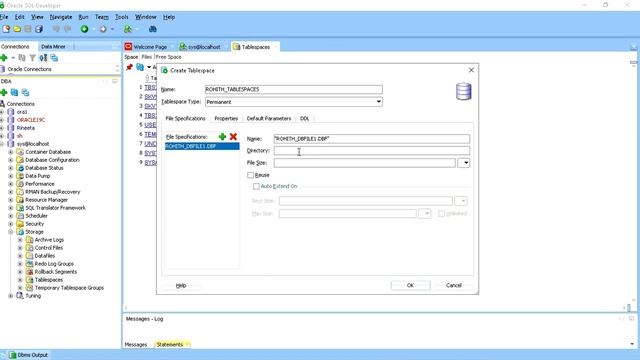Viewport: 640px width, 360px height.
Task: Switch to the Statements log tab
Action: (170, 344)
